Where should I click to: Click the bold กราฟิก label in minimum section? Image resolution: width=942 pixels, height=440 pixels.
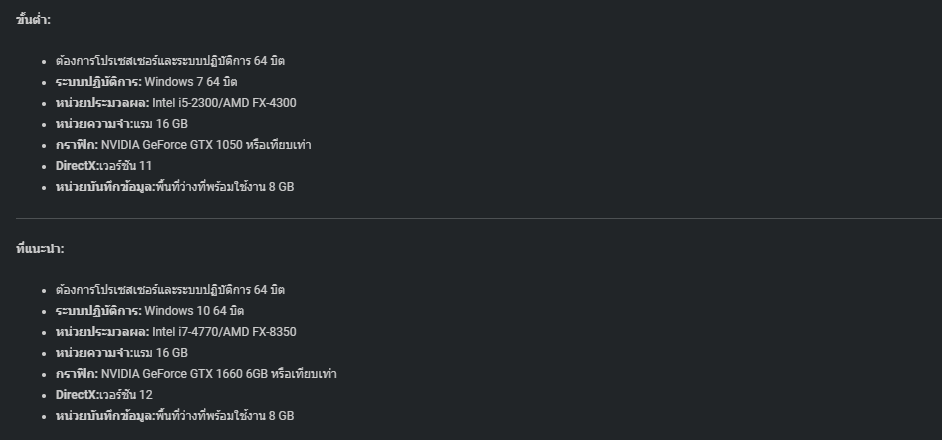(77, 145)
